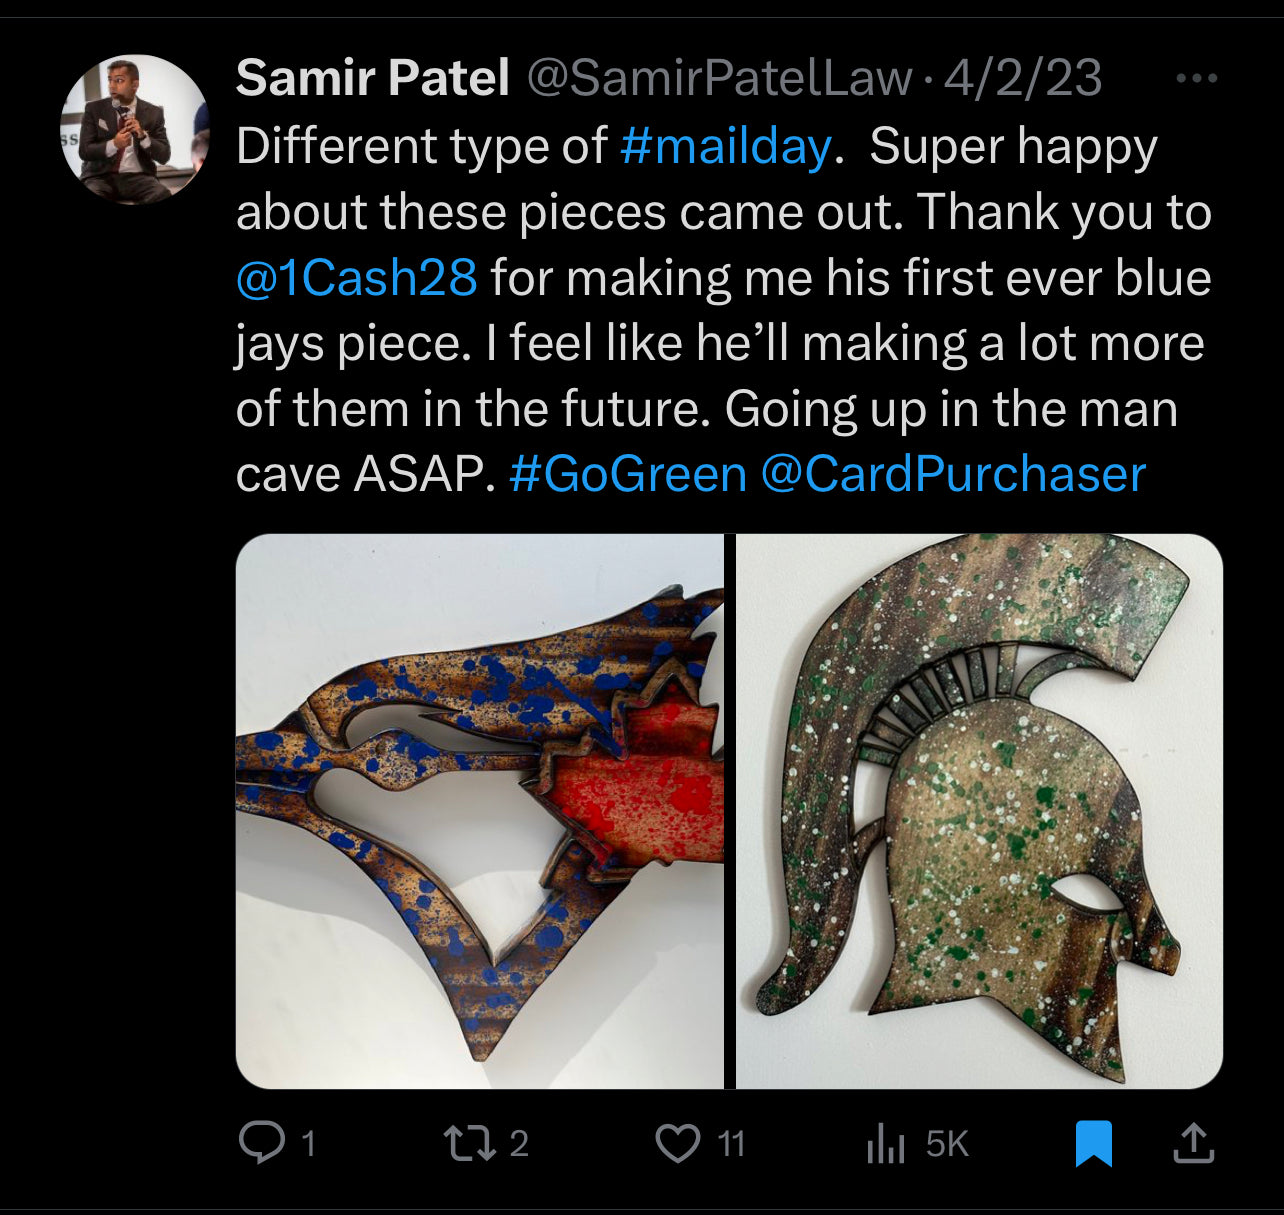Visit the @CardPurchaser mentioned profile
This screenshot has height=1215, width=1284.
pos(953,474)
